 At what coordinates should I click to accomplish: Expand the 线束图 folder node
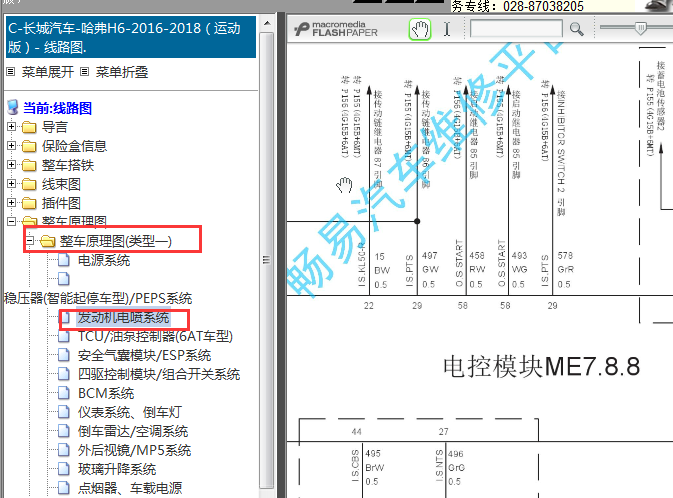[x=12, y=184]
